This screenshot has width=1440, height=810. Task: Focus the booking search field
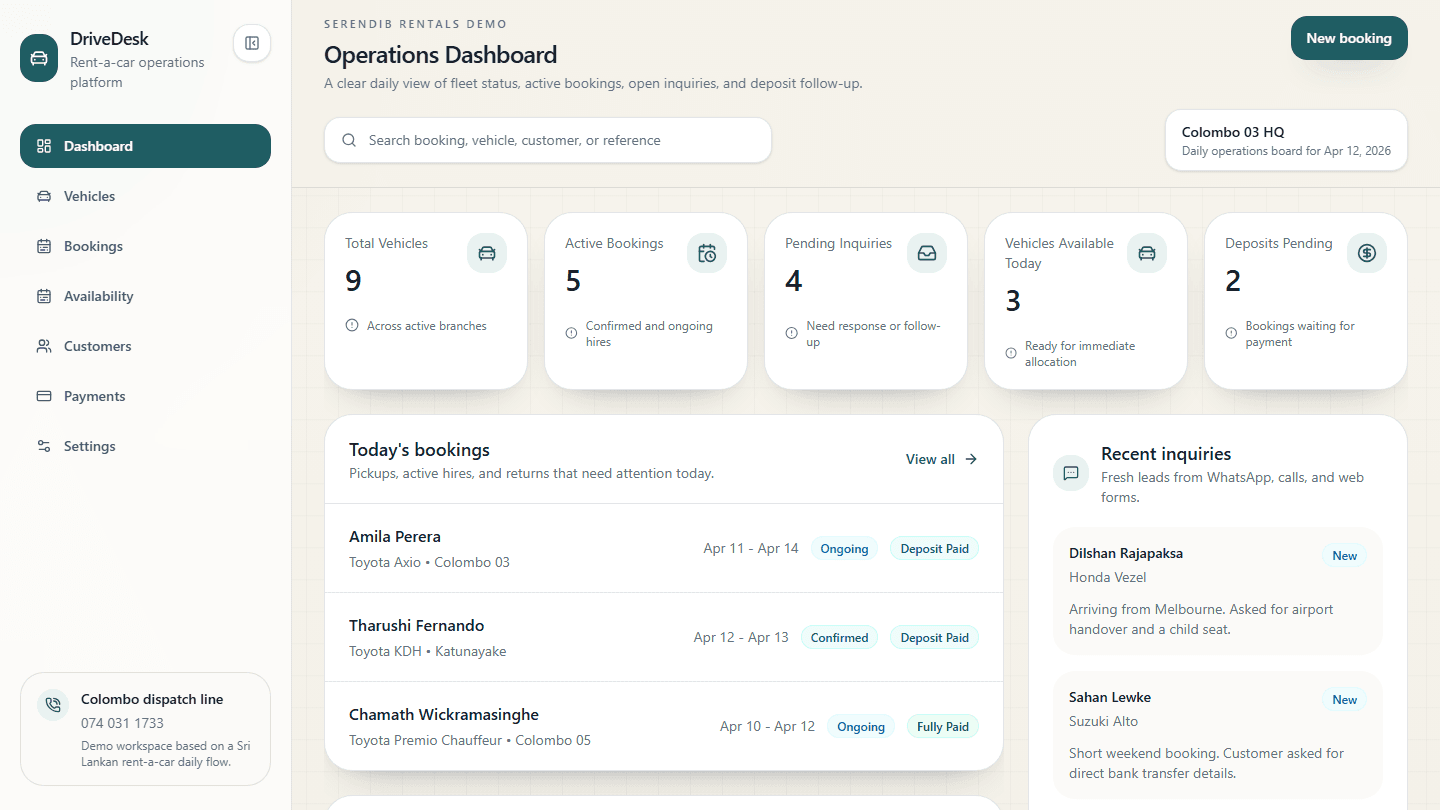pos(548,141)
